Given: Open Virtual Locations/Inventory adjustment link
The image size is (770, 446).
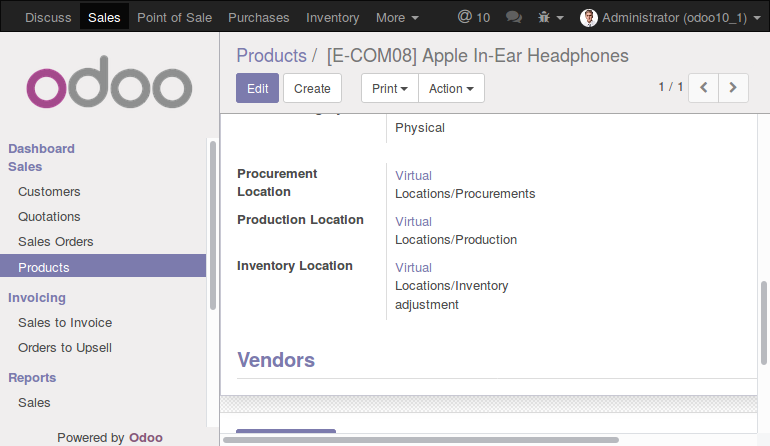Looking at the screenshot, I should 451,286.
